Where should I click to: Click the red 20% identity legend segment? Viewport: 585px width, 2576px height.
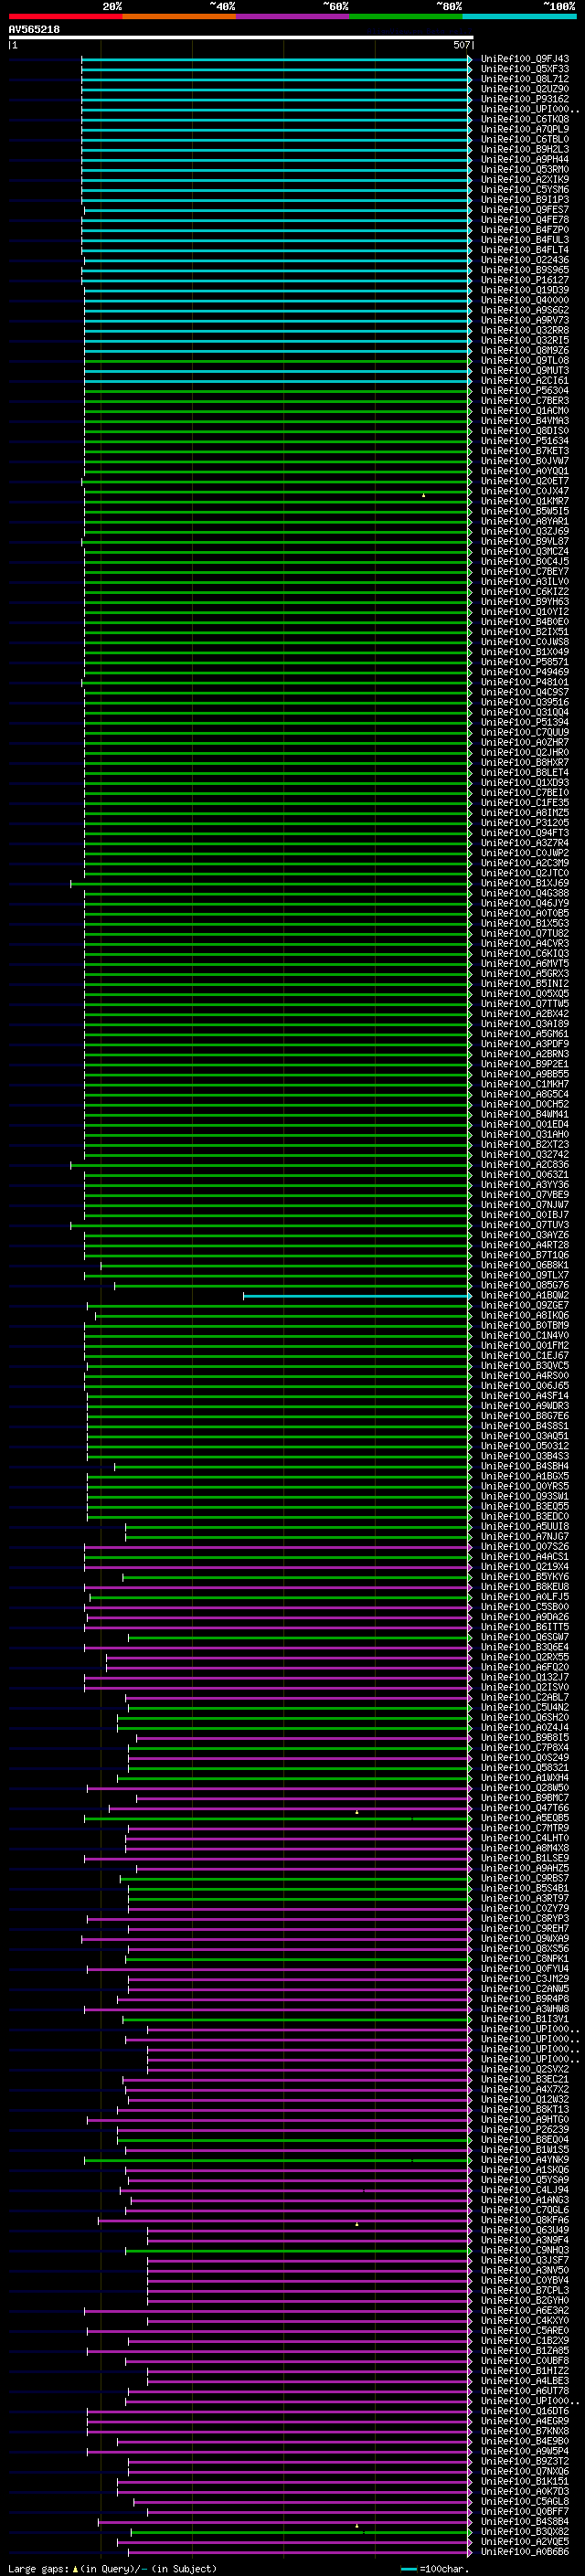point(65,17)
